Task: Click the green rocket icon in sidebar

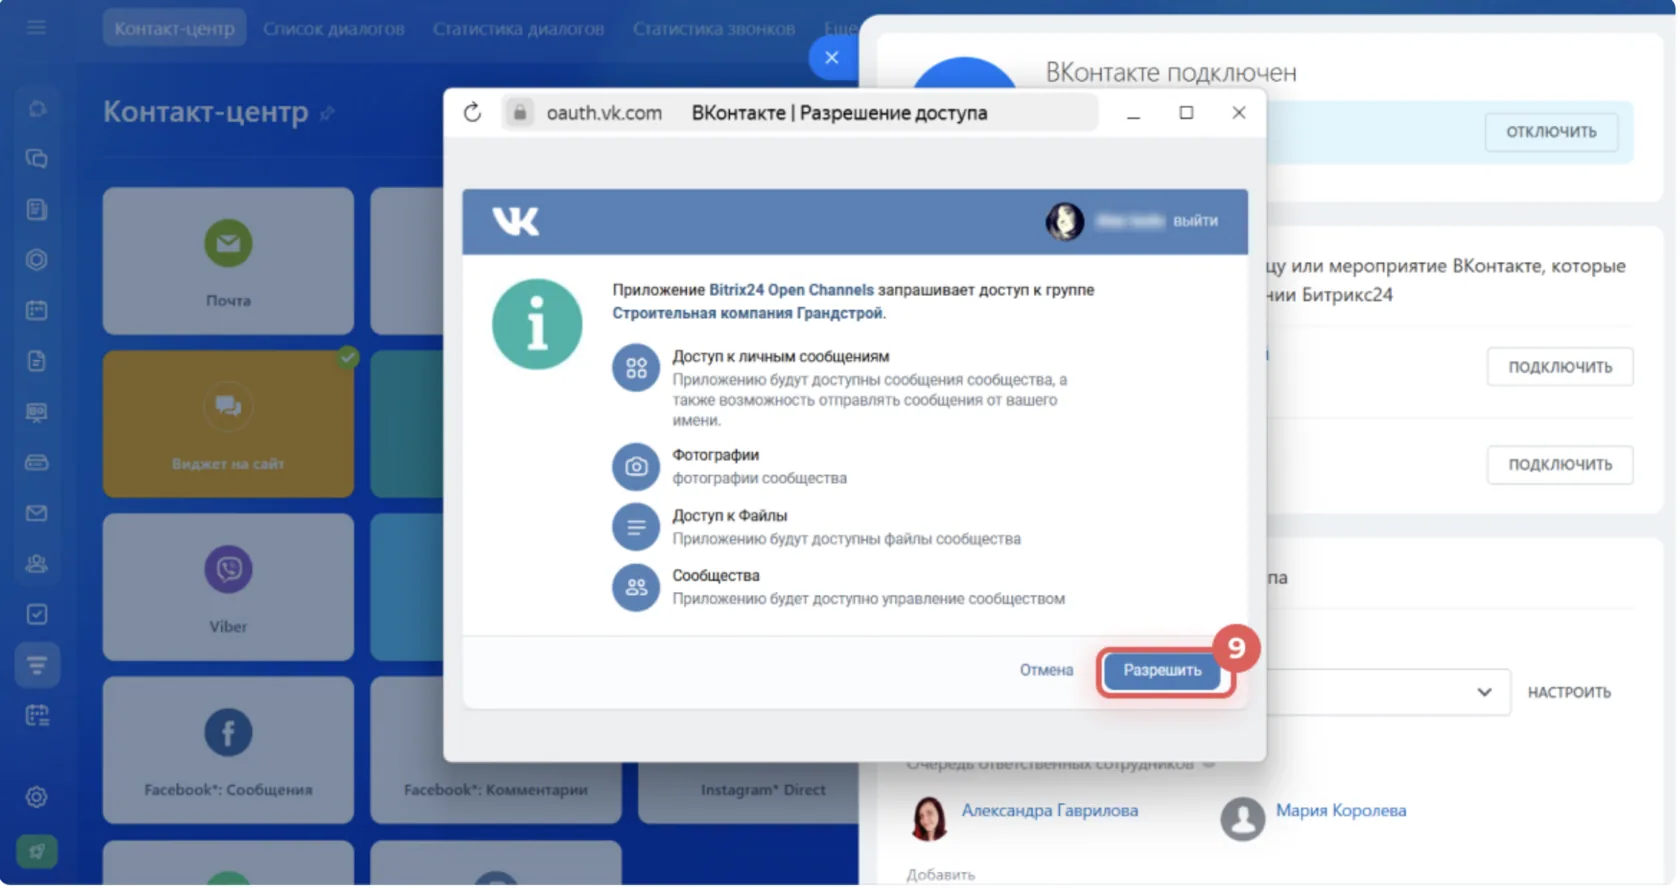Action: pos(37,851)
